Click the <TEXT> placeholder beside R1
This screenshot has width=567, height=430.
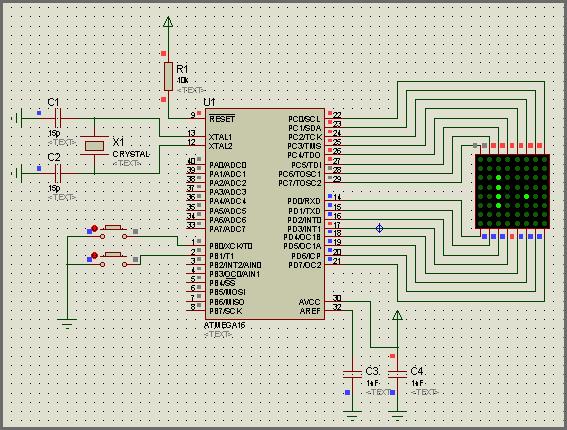point(191,90)
